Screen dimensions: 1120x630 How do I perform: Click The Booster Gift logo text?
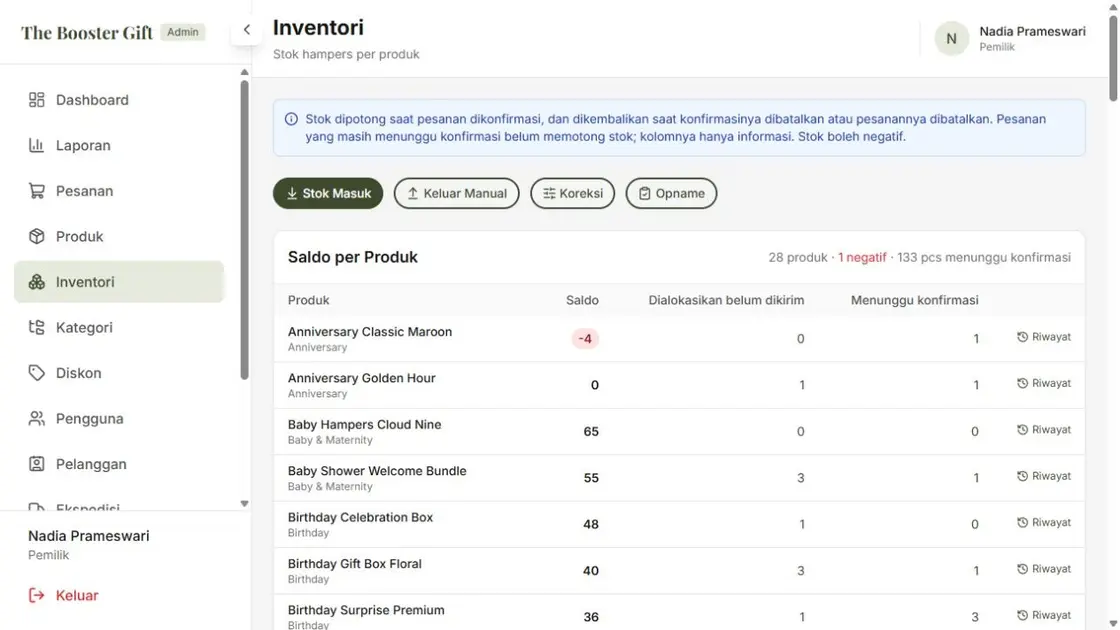87,33
